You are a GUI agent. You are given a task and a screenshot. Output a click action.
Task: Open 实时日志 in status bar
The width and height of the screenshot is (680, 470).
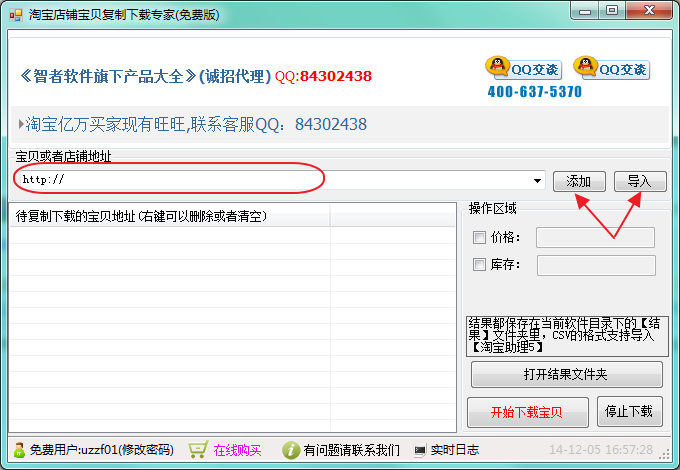click(455, 450)
